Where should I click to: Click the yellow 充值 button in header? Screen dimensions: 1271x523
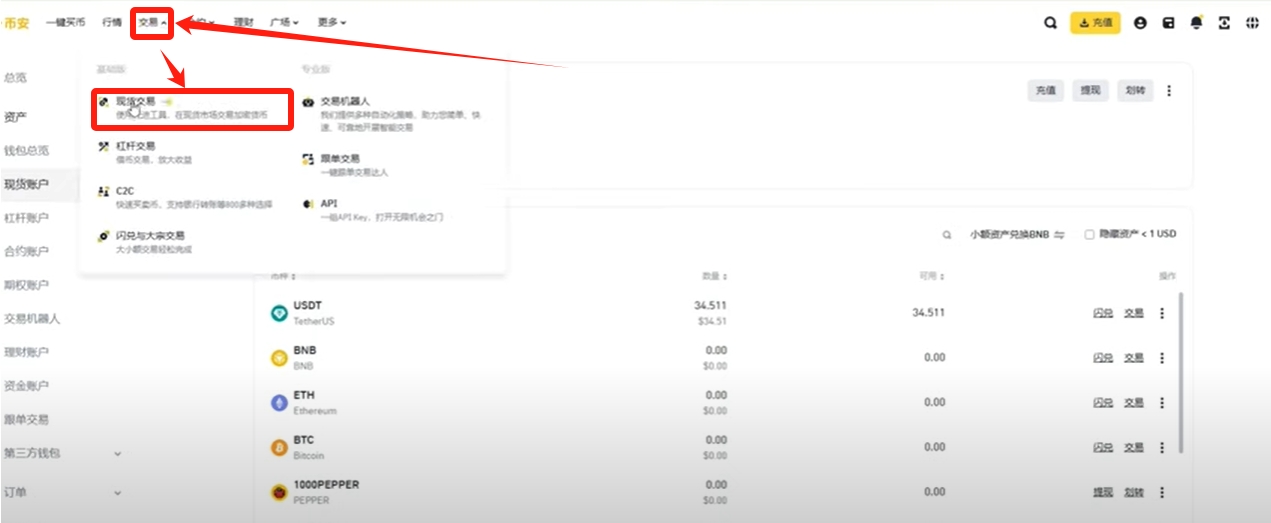click(x=1095, y=23)
